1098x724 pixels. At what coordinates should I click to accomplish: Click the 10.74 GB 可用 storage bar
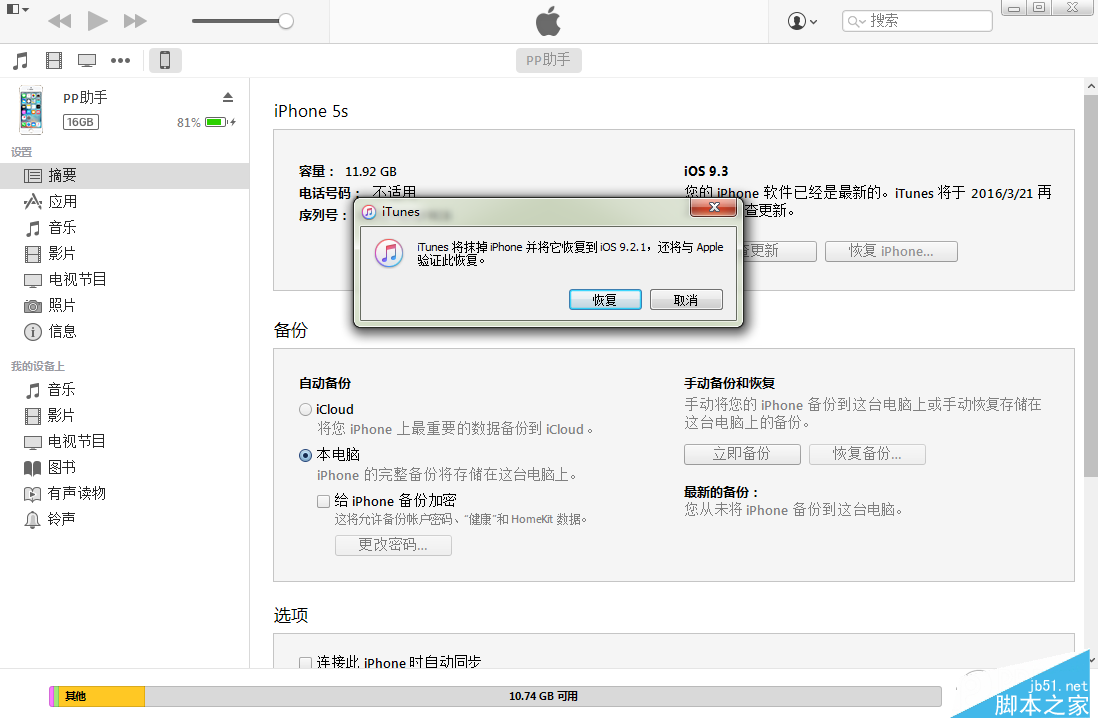point(543,696)
